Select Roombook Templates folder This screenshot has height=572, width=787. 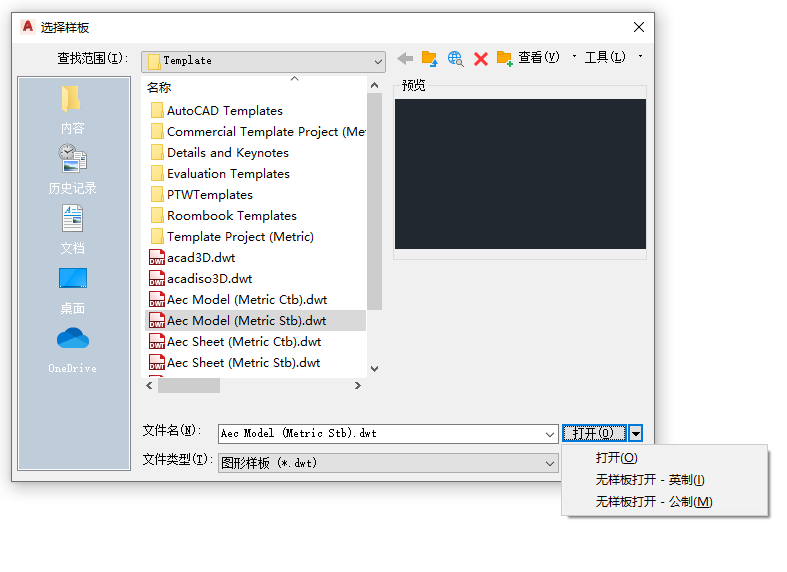click(224, 216)
